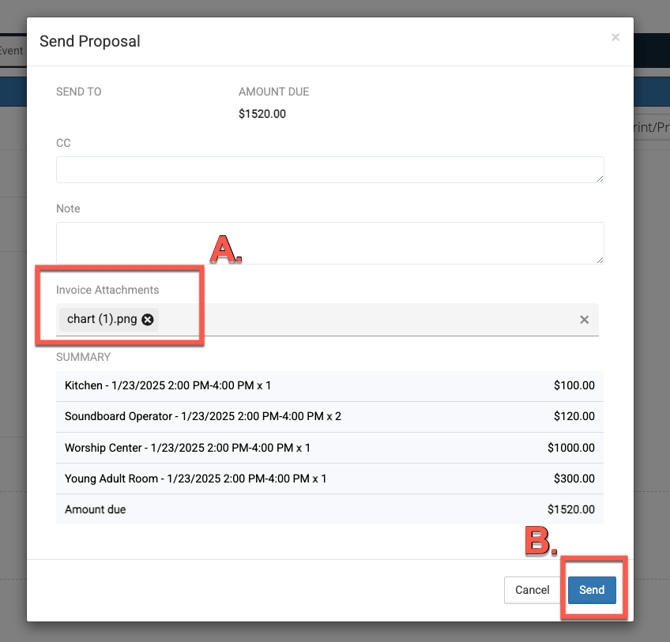
Task: Select the Young Adult Room row
Action: click(x=329, y=478)
